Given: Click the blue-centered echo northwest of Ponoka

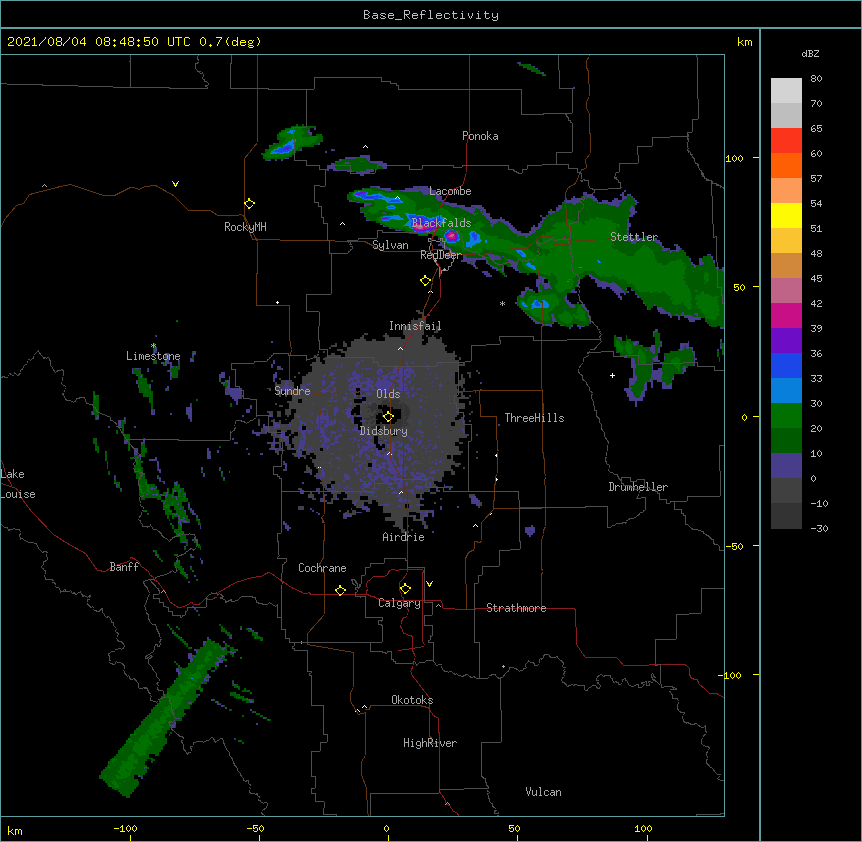Looking at the screenshot, I should pyautogui.click(x=291, y=143).
